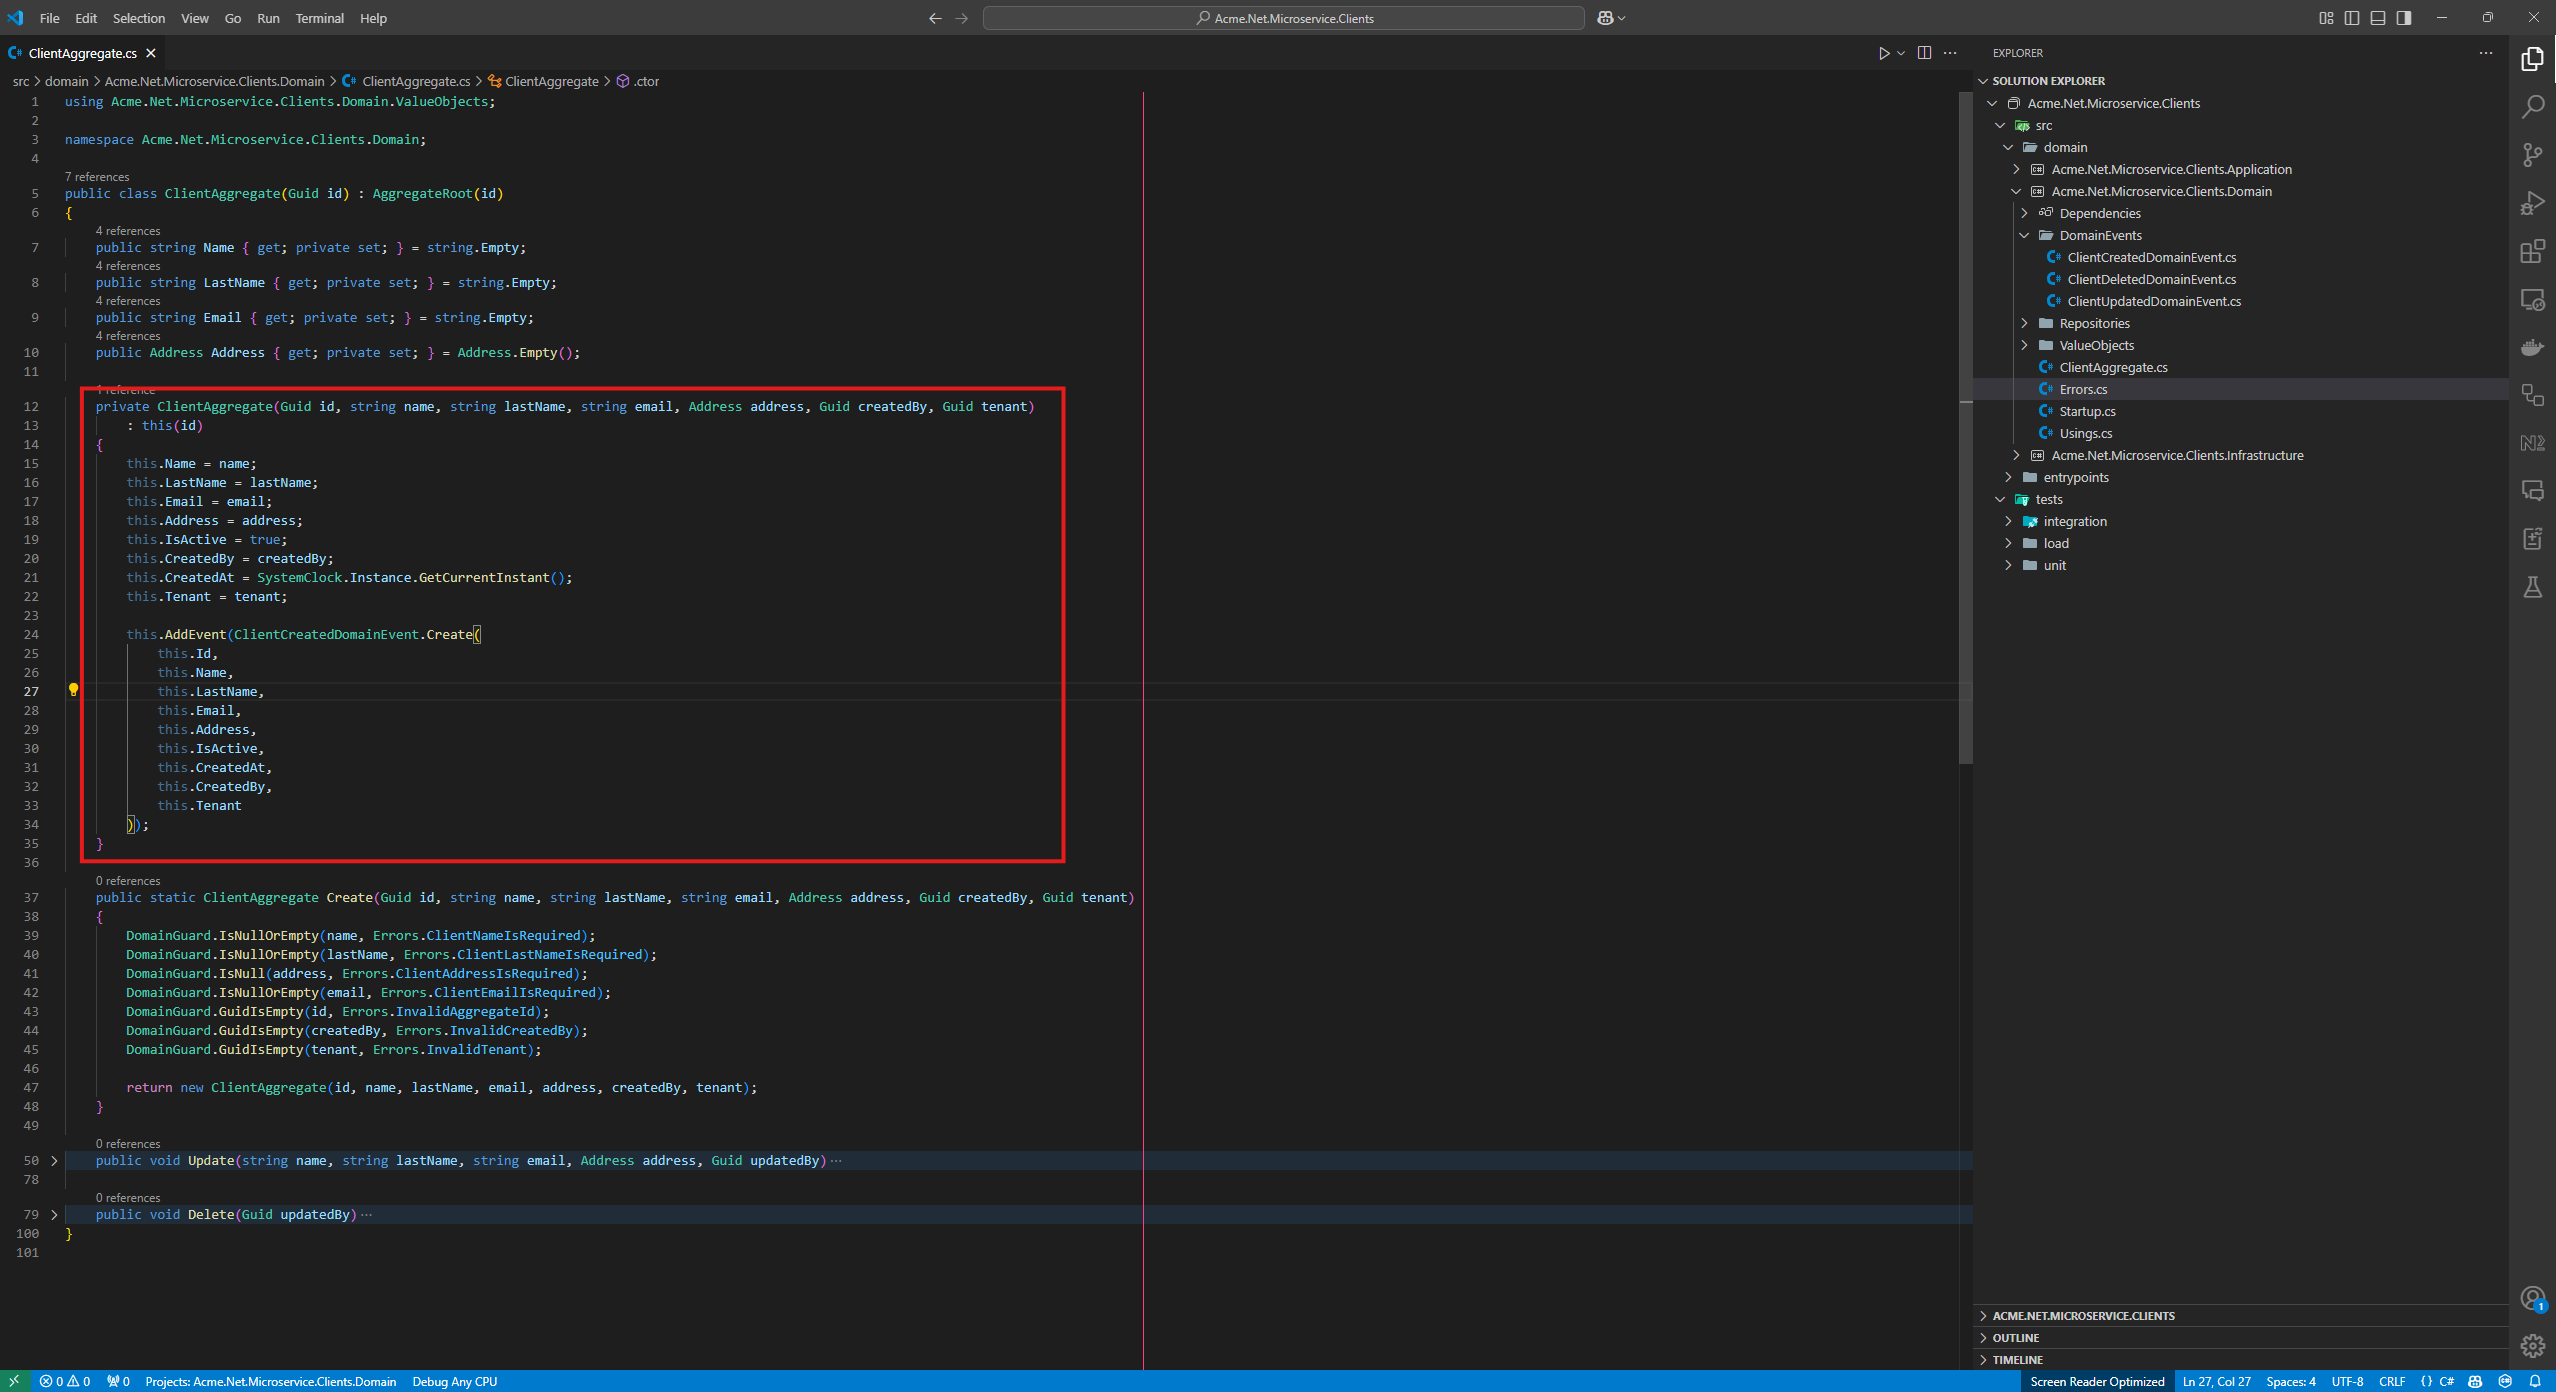Change line endings via CRLF
The height and width of the screenshot is (1392, 2556).
click(x=2392, y=1381)
